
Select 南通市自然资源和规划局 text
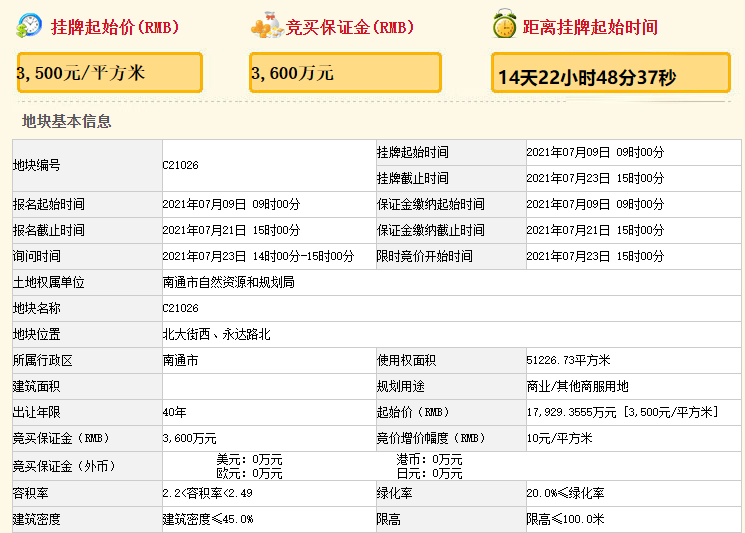(229, 283)
